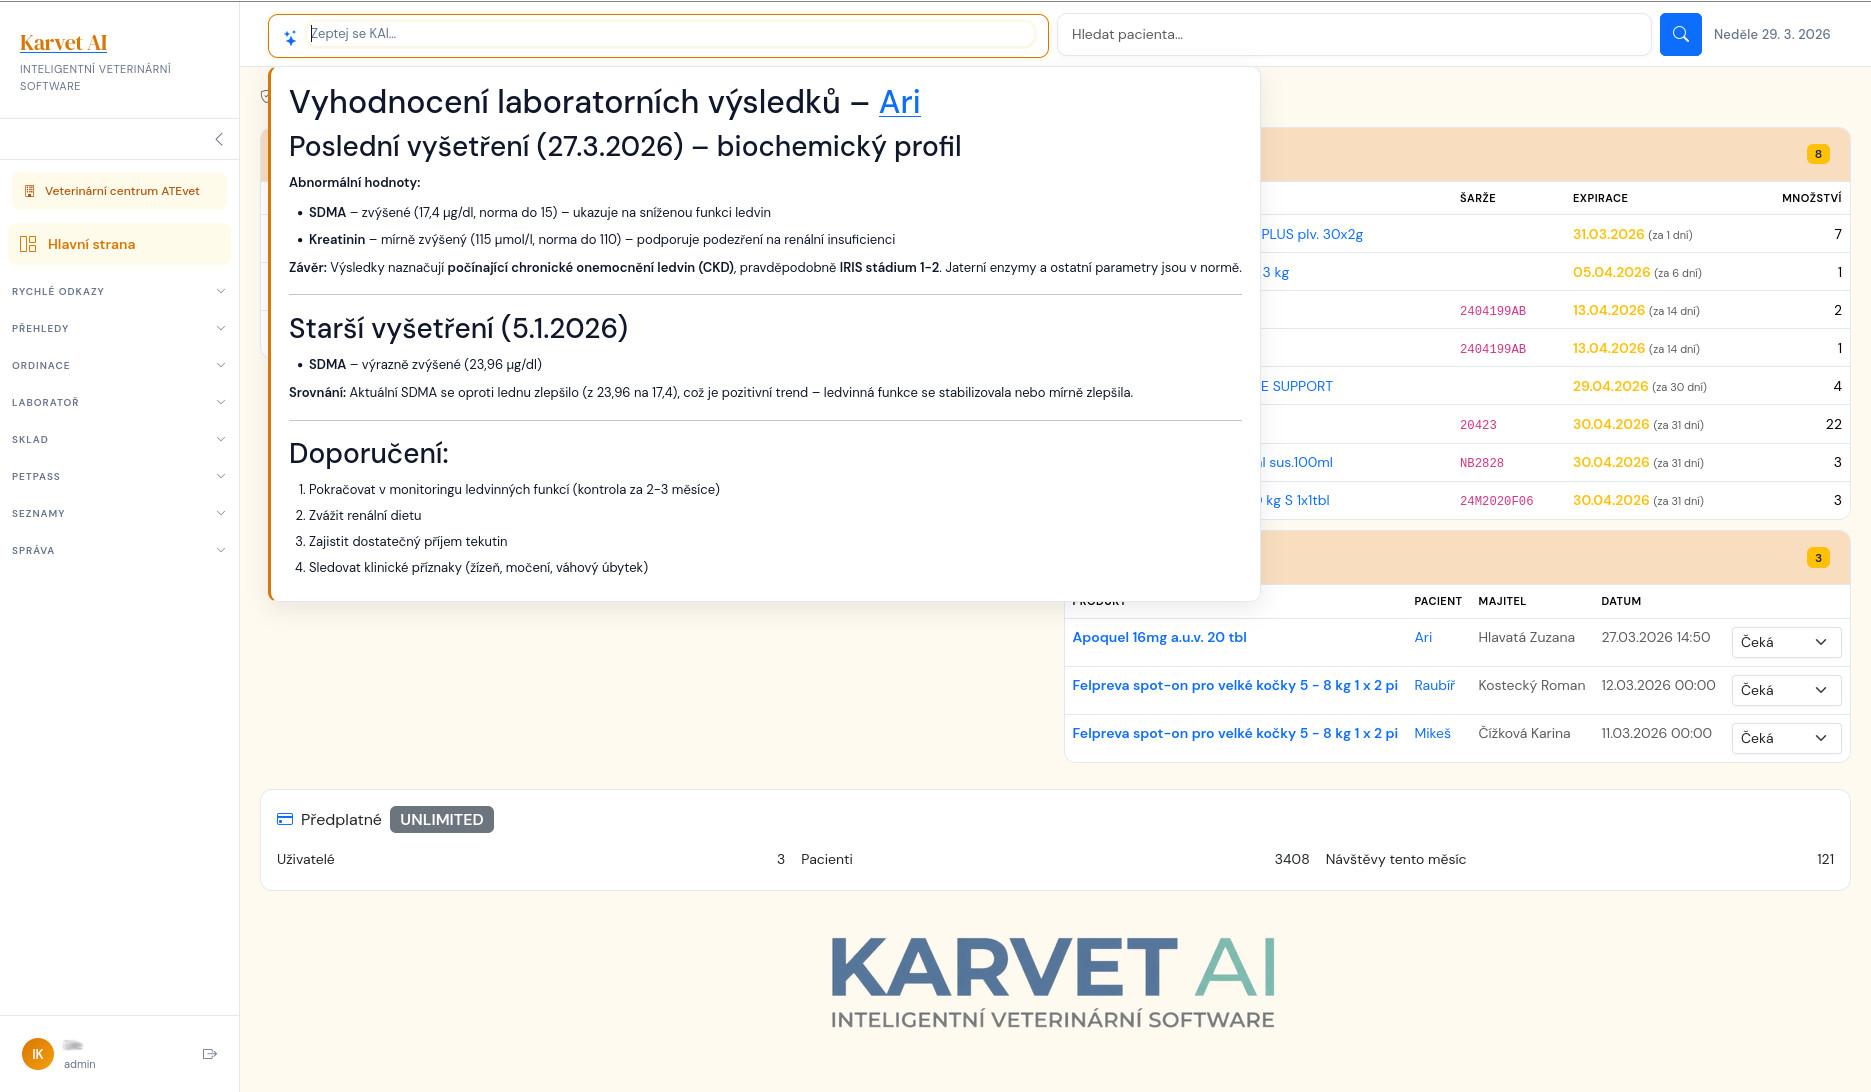Screen dimensions: 1871x1092
Task: Collapse the sidebar with arrow icon
Action: (x=219, y=140)
